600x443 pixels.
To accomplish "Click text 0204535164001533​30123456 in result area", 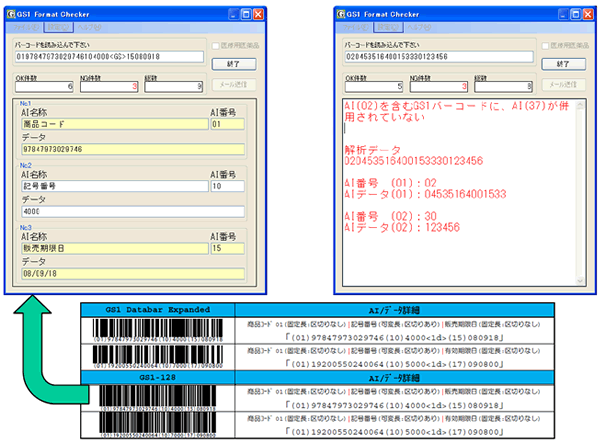I will point(413,161).
